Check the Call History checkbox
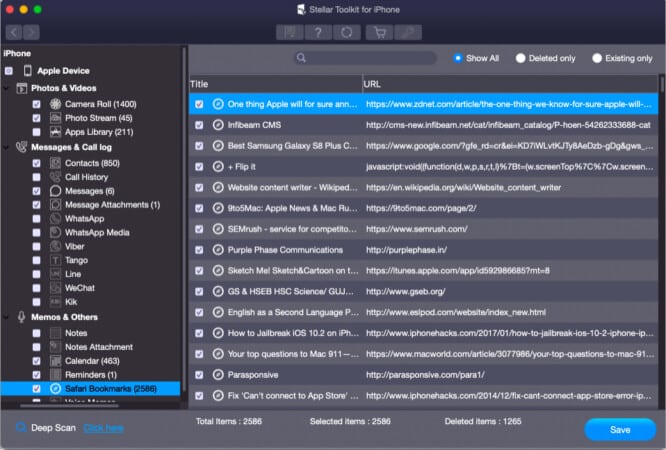This screenshot has width=666, height=450. coord(37,176)
